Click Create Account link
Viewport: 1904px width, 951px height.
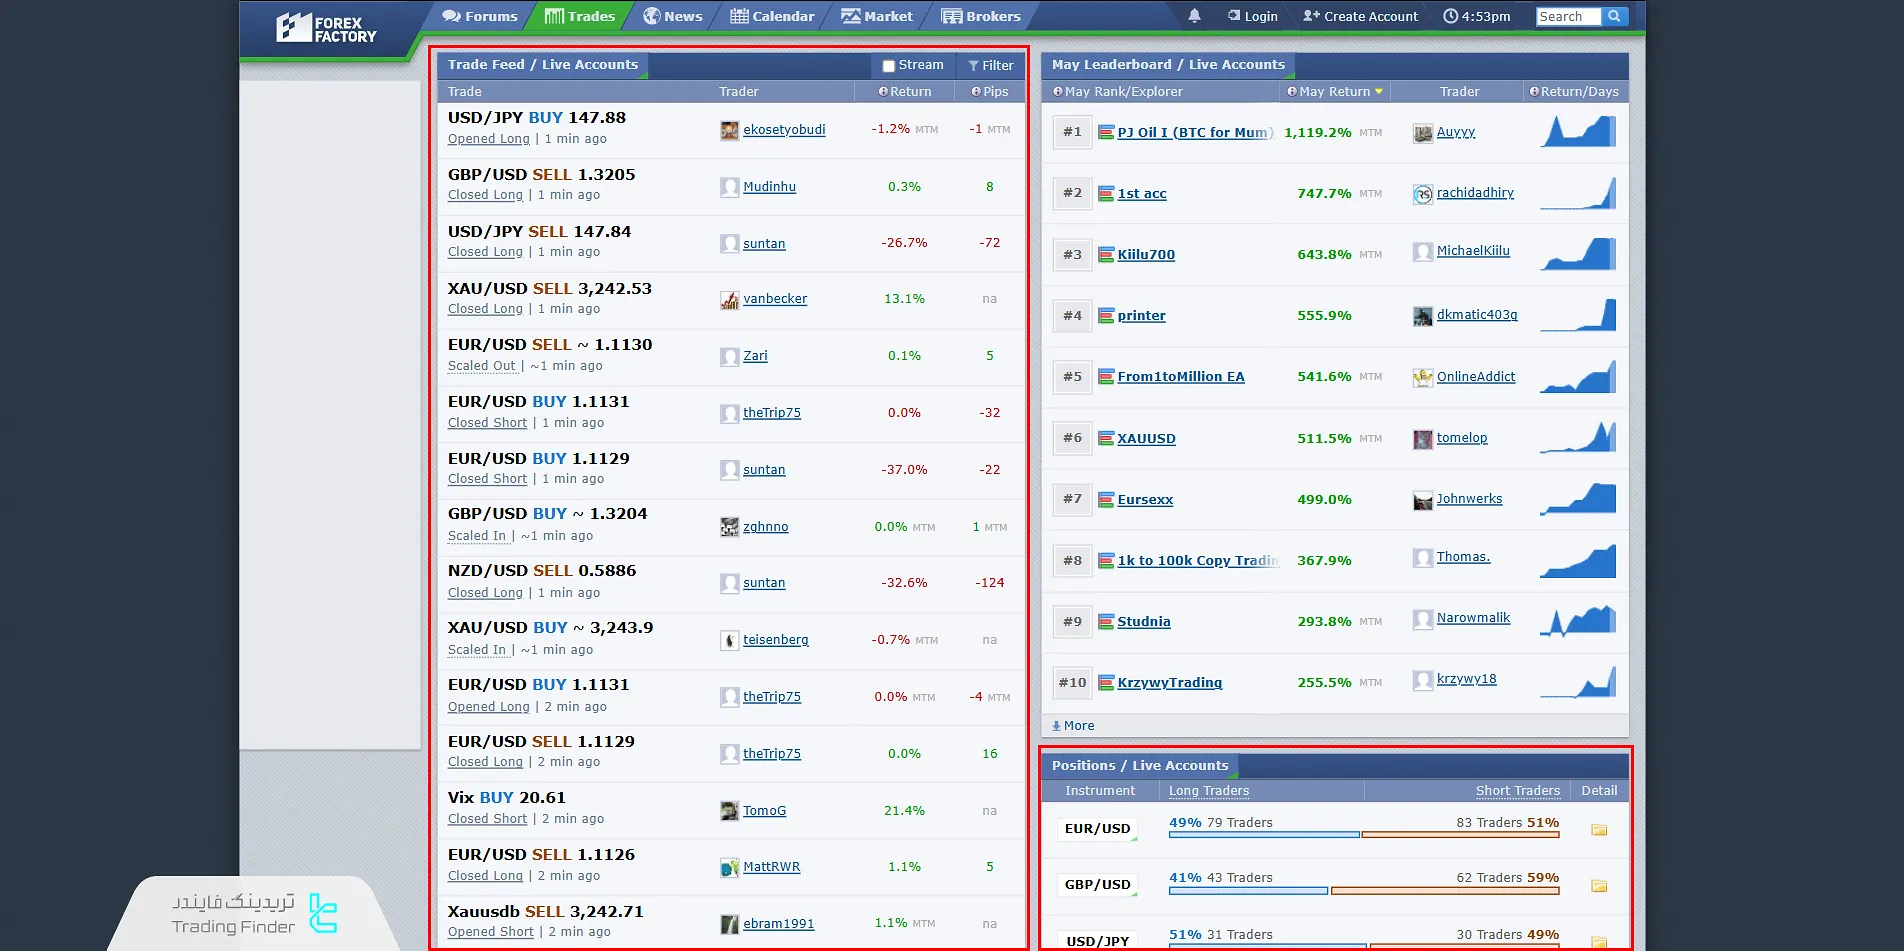click(1360, 16)
